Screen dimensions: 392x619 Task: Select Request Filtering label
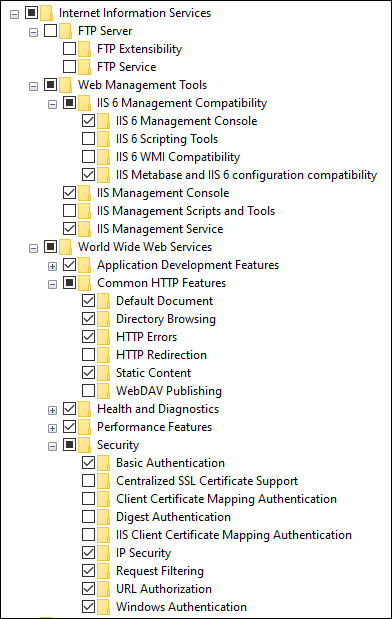tap(160, 571)
